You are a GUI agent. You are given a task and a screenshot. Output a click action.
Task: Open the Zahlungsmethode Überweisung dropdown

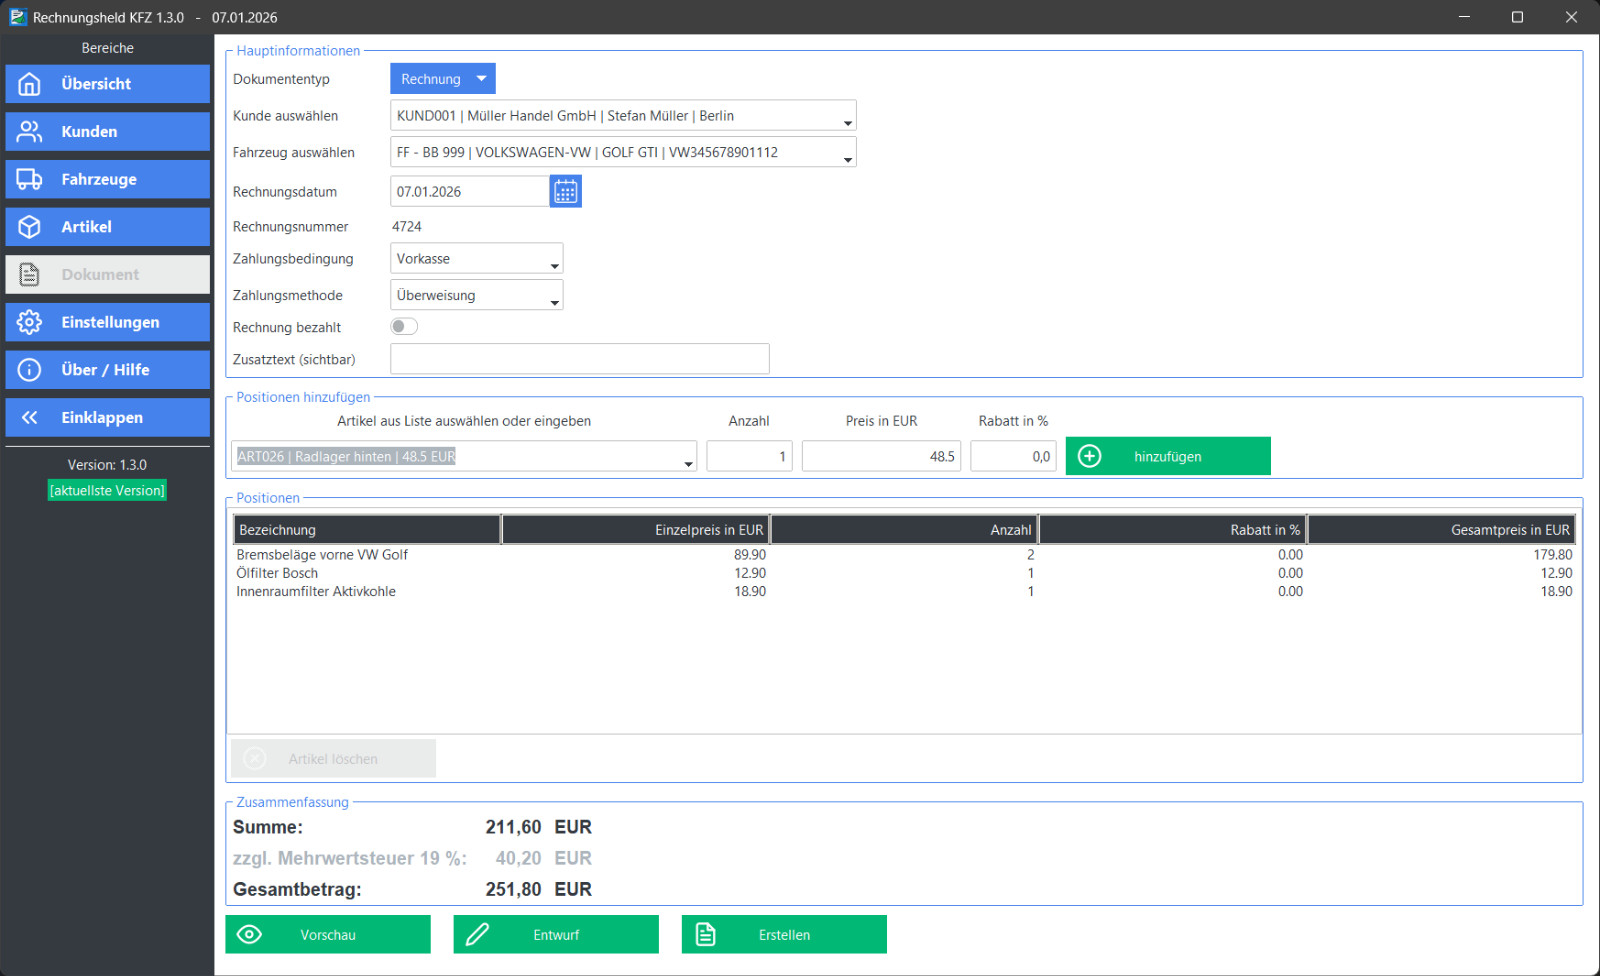point(555,302)
